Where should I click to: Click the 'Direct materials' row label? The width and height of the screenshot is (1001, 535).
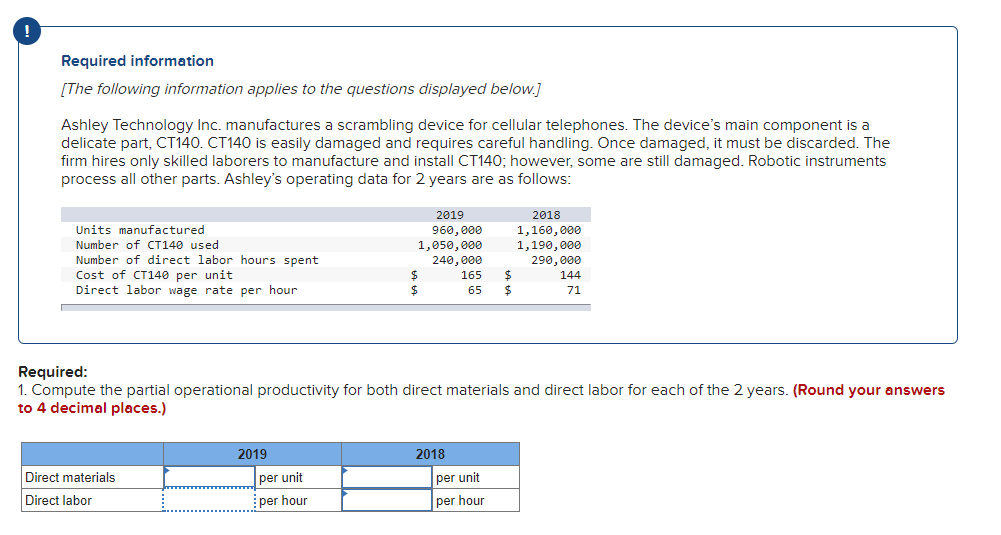pos(70,478)
